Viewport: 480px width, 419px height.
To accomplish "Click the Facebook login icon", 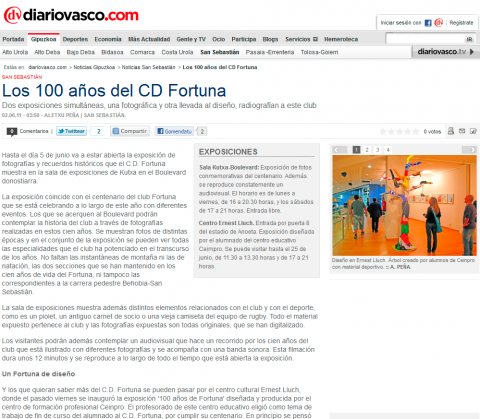I will point(428,23).
